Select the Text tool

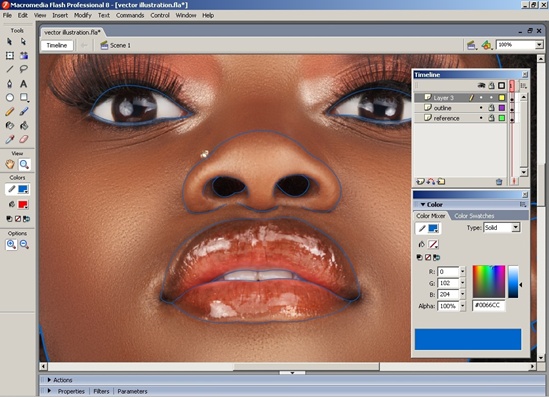coord(23,84)
